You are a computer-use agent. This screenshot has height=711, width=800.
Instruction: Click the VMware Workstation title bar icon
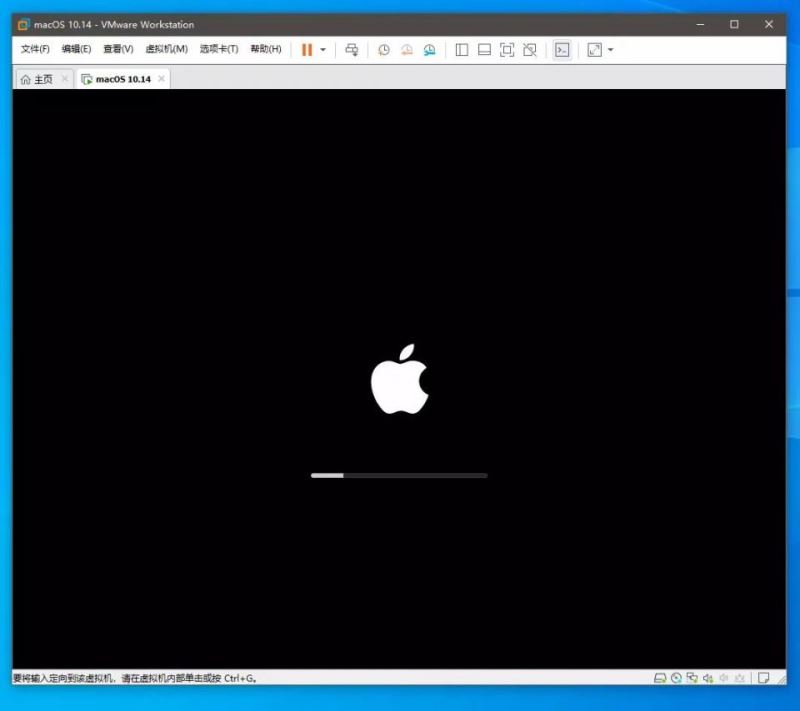click(23, 24)
